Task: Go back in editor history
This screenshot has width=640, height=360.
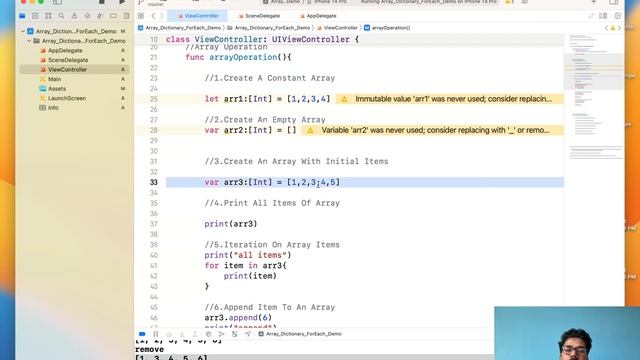Action: click(153, 16)
